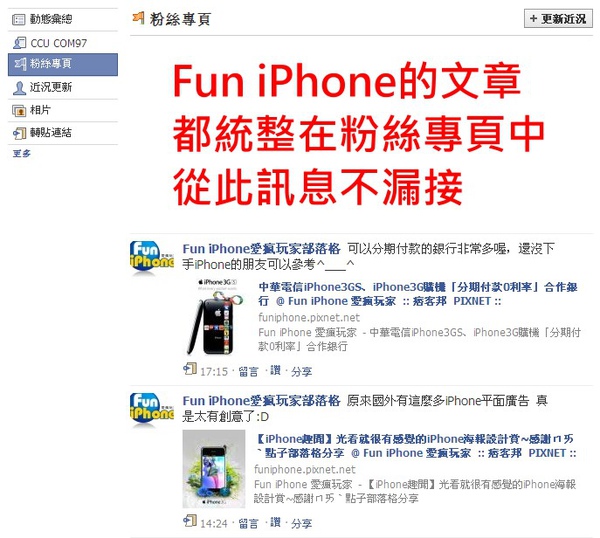This screenshot has height=538, width=600.
Task: Select the 粉絲專頁 flag icon in sidebar
Action: tap(20, 64)
